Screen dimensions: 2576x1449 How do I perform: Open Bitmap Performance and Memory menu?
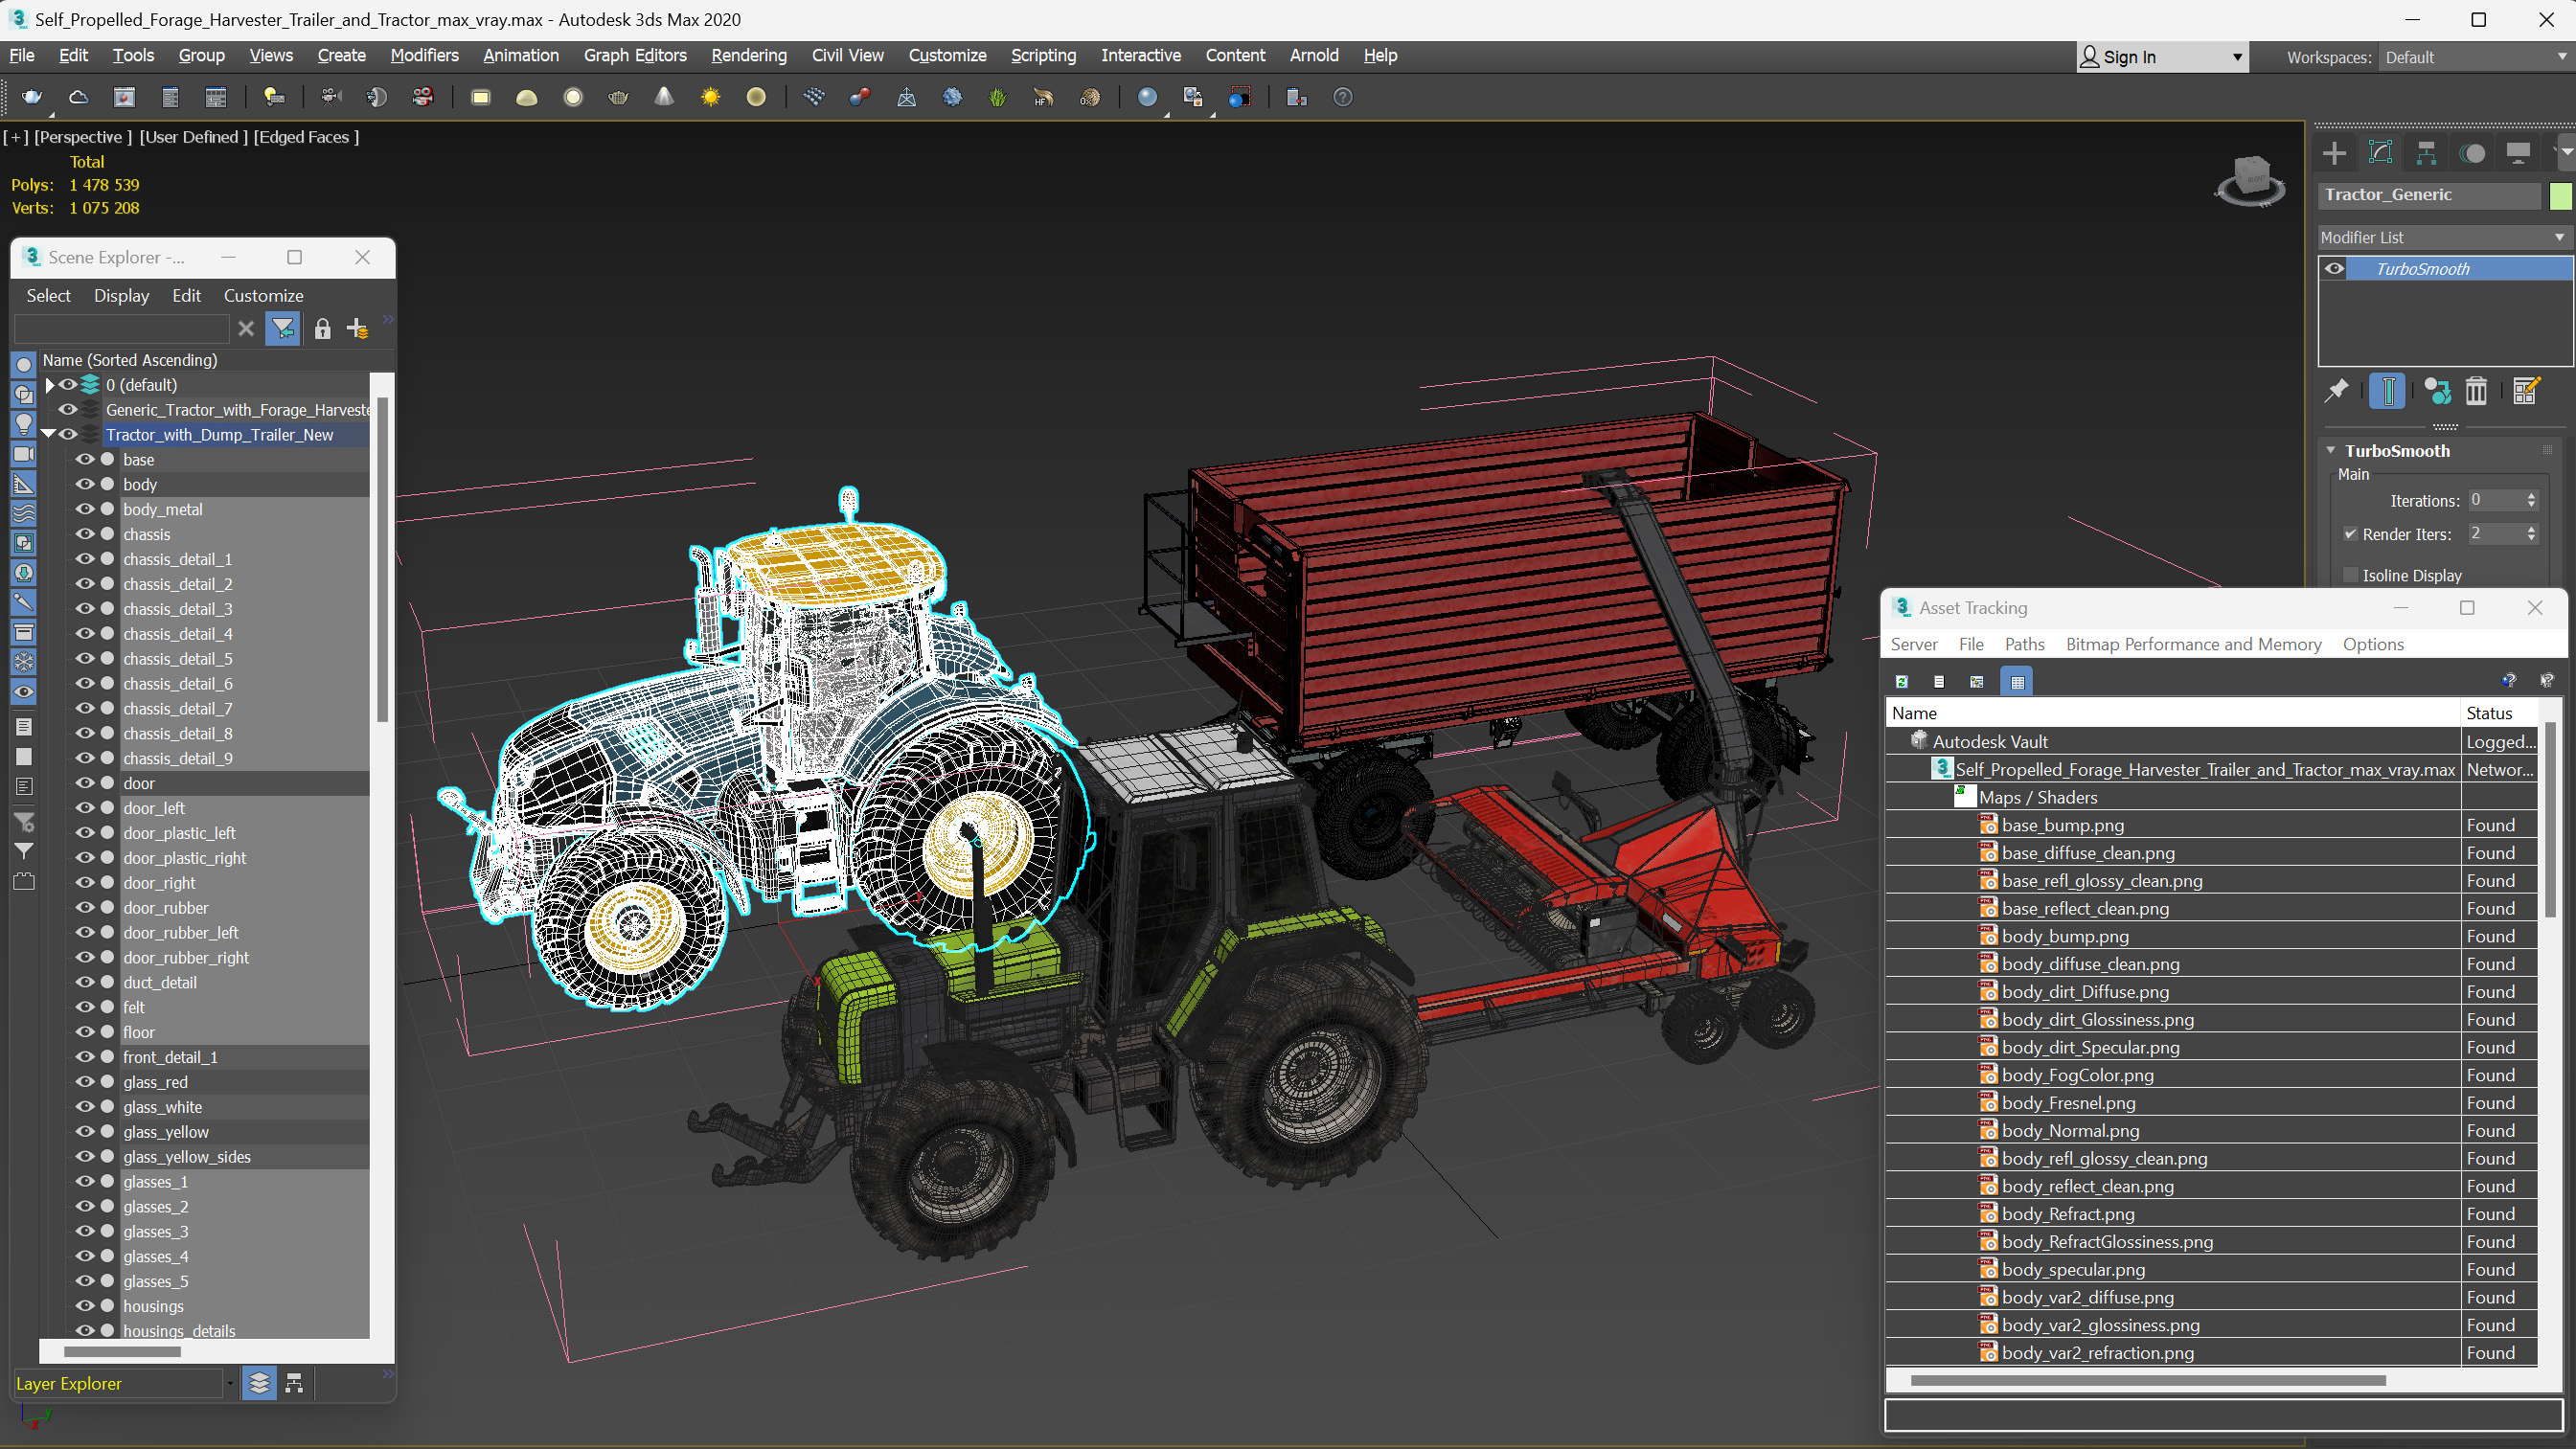coord(2193,644)
